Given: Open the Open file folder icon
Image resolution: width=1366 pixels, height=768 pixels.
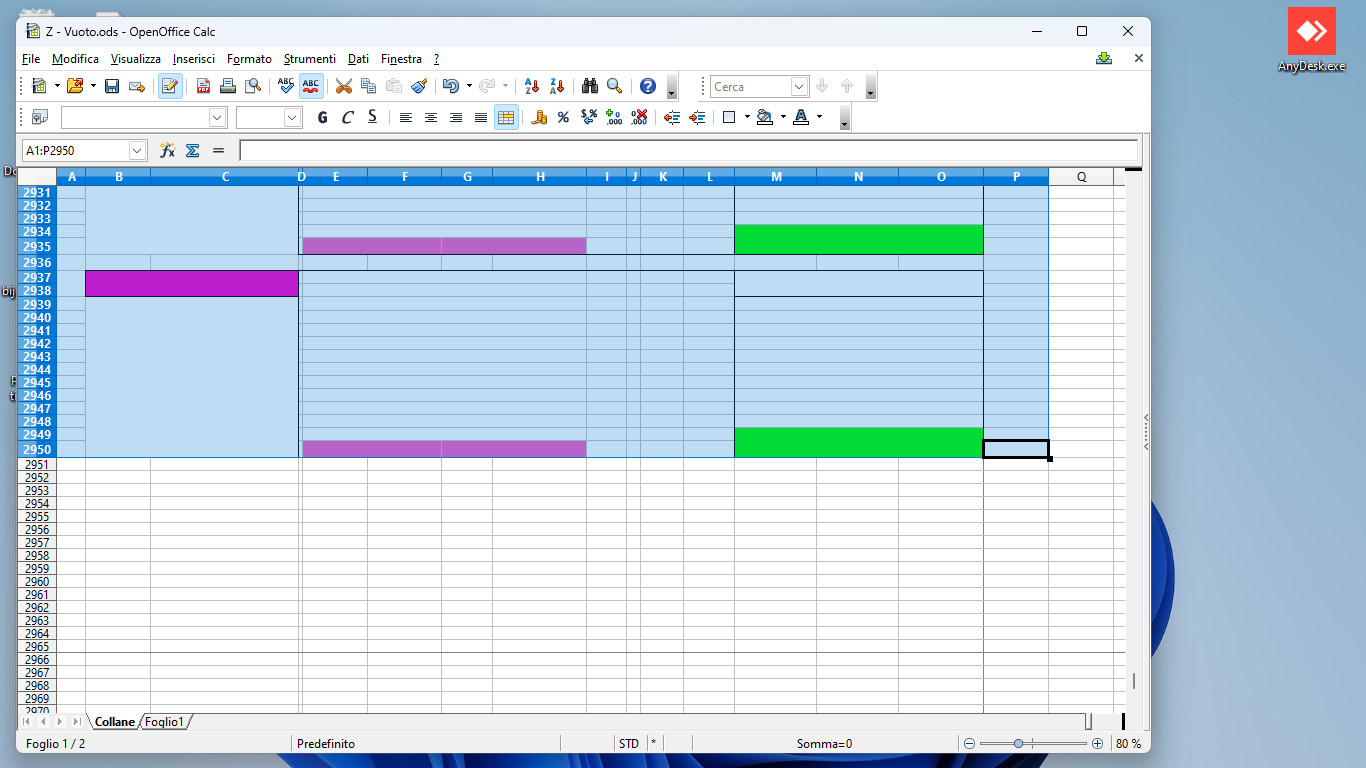Looking at the screenshot, I should click(x=75, y=86).
